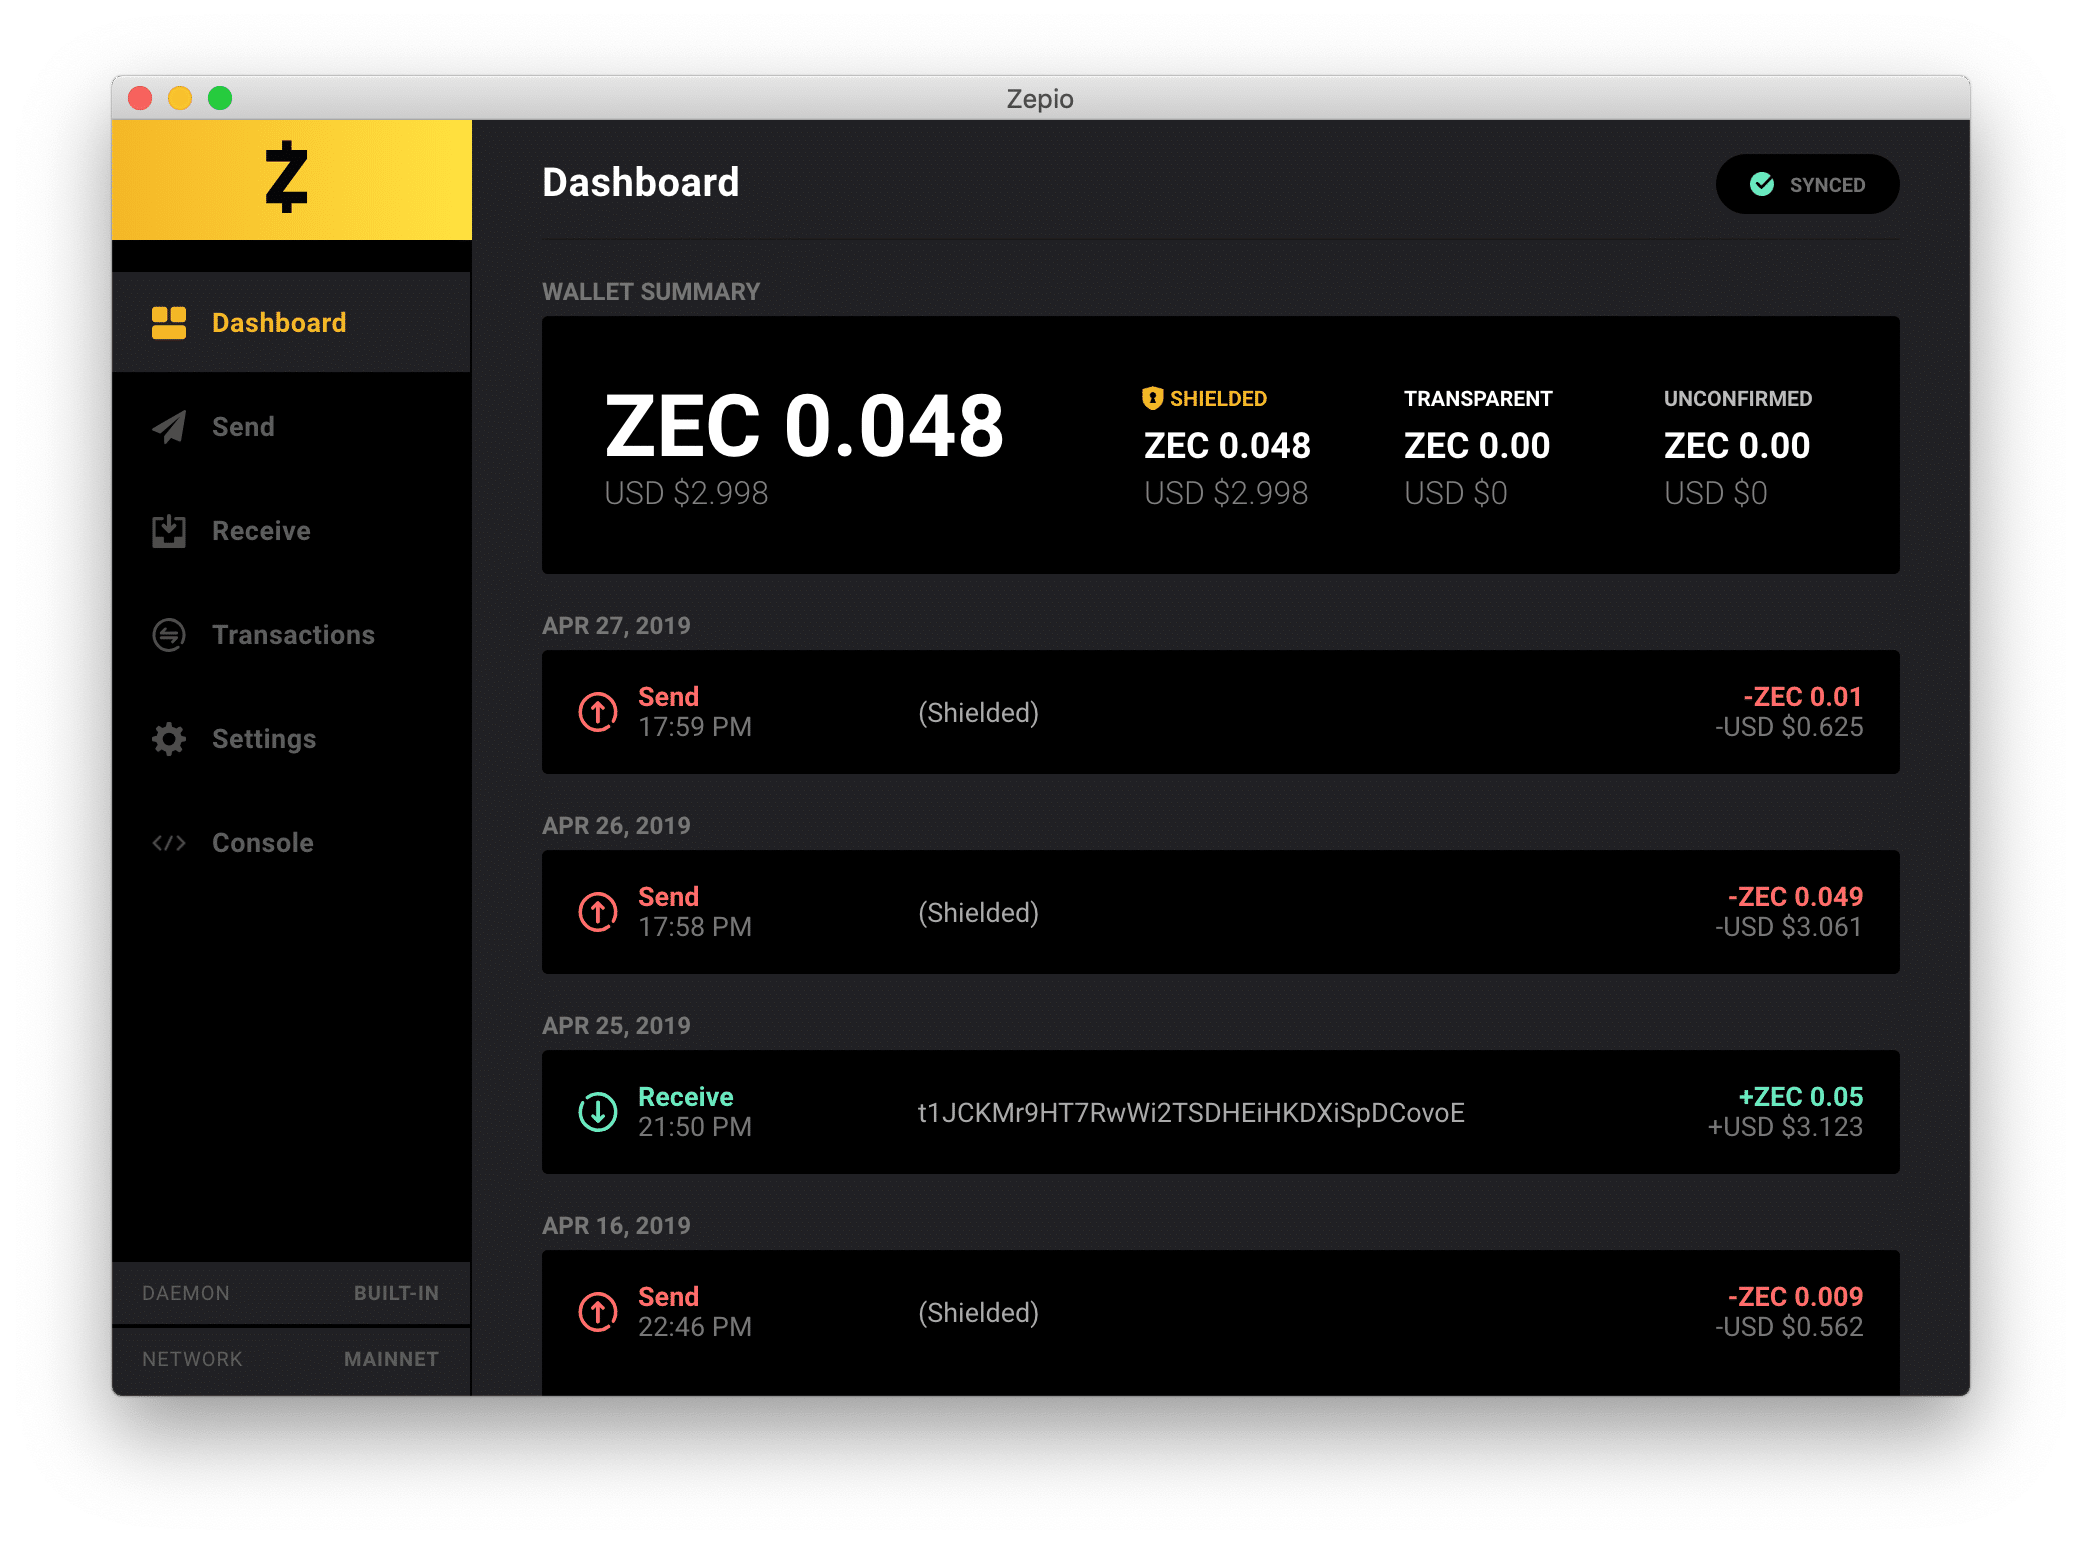Click the SYNCED status button
Screen dimensions: 2082x1544
[1807, 184]
